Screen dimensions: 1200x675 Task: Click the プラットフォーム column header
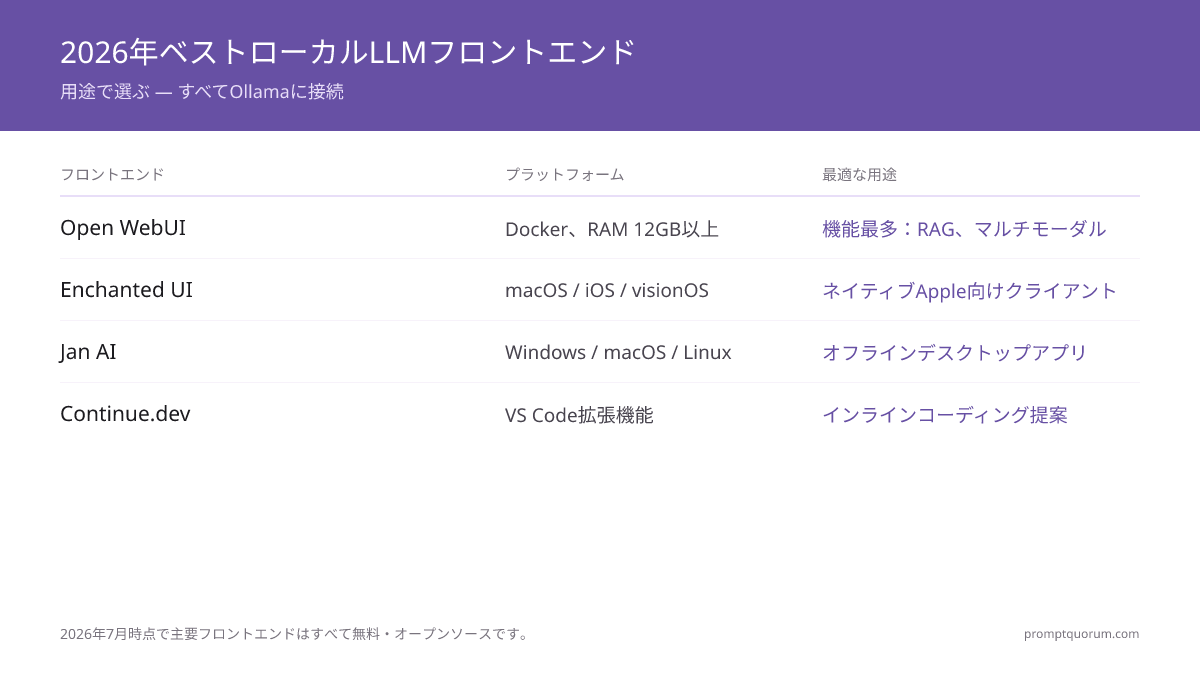click(x=564, y=174)
